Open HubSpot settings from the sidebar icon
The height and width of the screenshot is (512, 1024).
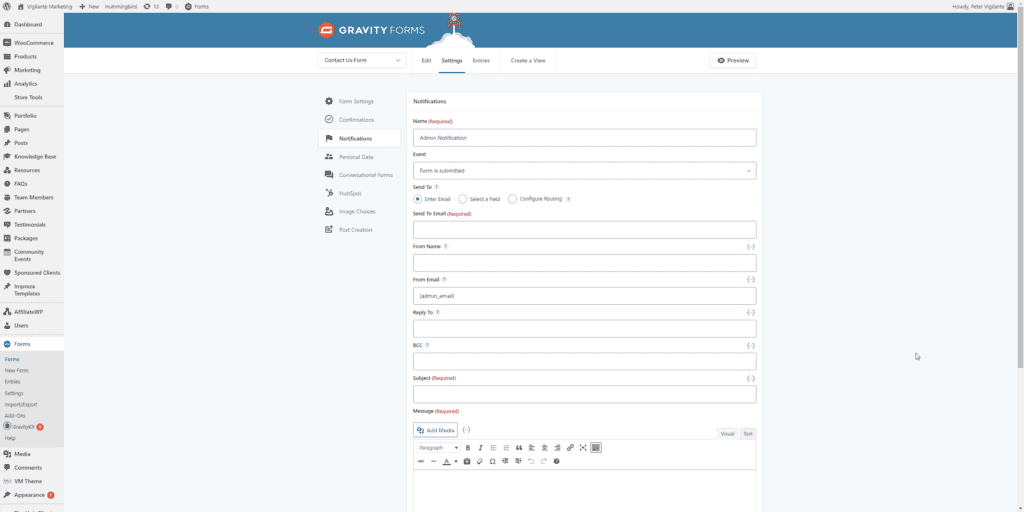329,193
